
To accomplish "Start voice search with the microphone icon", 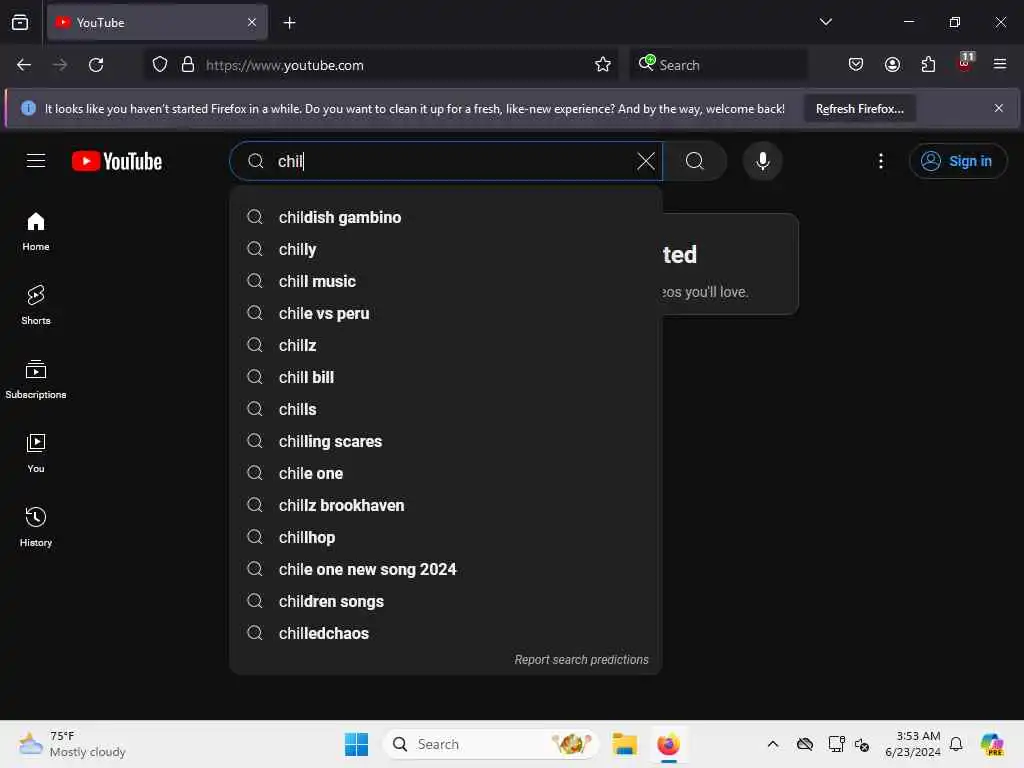I will (762, 161).
